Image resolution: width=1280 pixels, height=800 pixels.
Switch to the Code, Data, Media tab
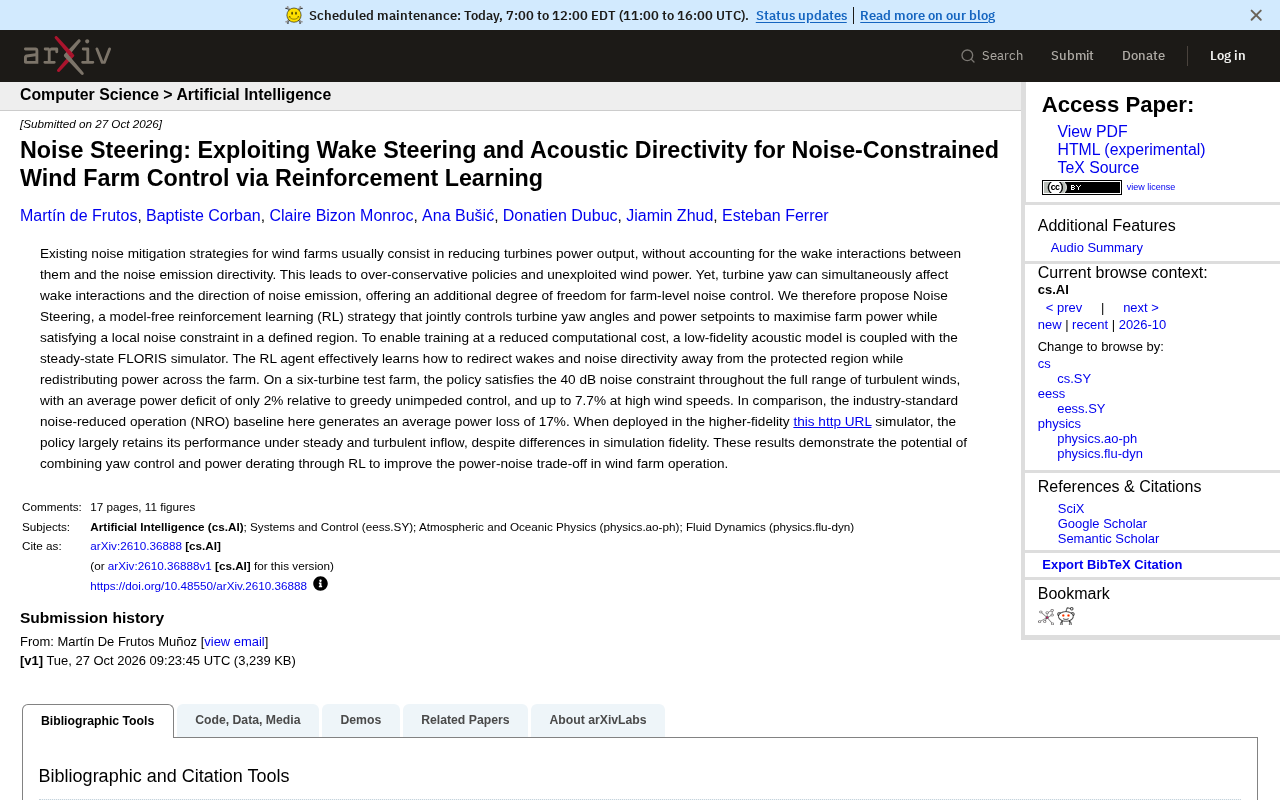248,720
